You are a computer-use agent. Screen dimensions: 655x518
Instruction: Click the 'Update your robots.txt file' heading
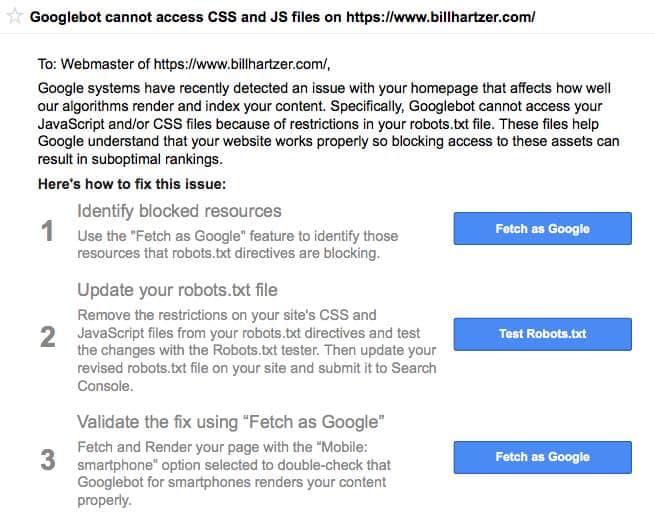(x=178, y=290)
